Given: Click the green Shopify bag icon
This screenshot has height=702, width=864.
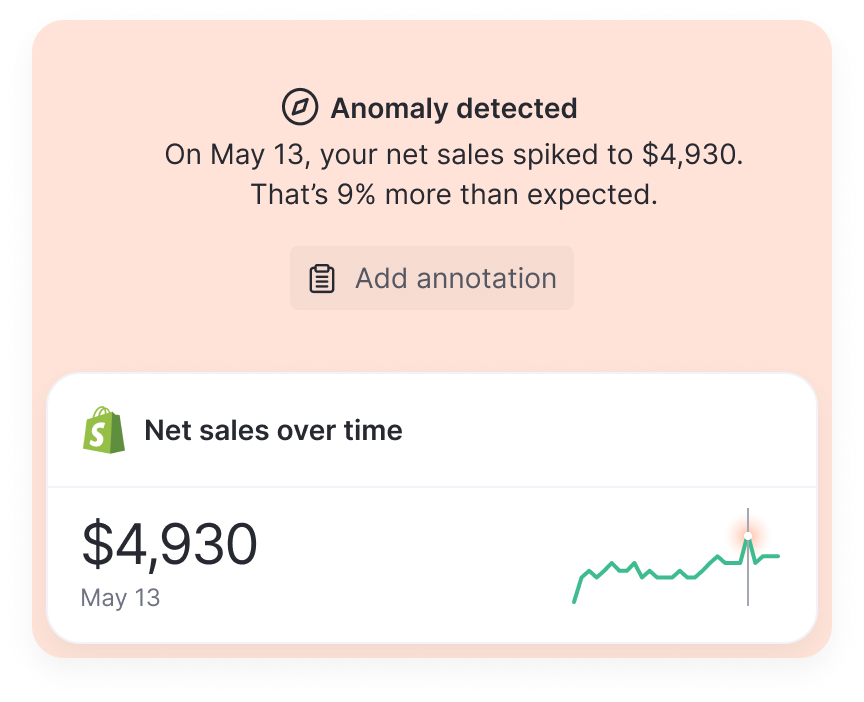Looking at the screenshot, I should (104, 430).
